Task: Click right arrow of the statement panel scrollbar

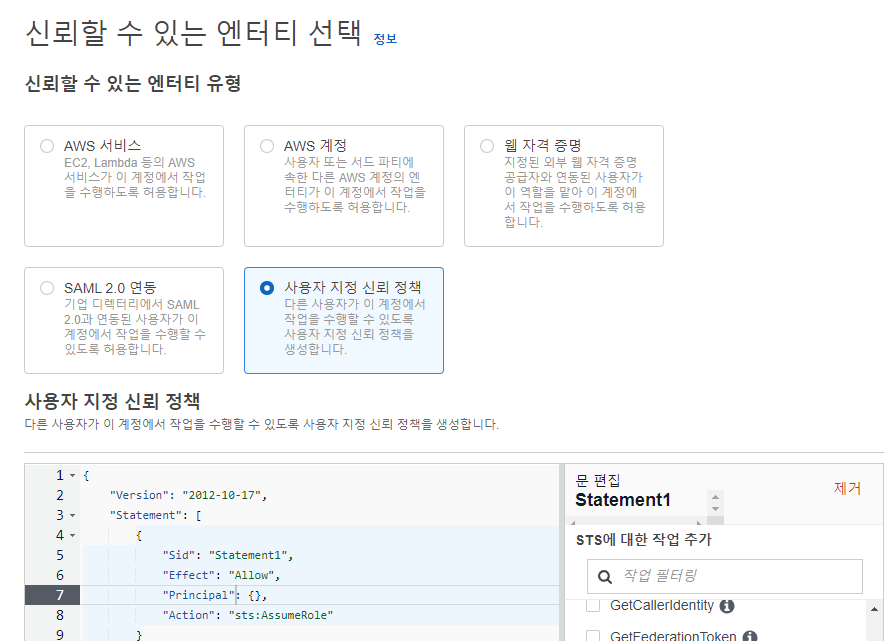Action: point(699,523)
